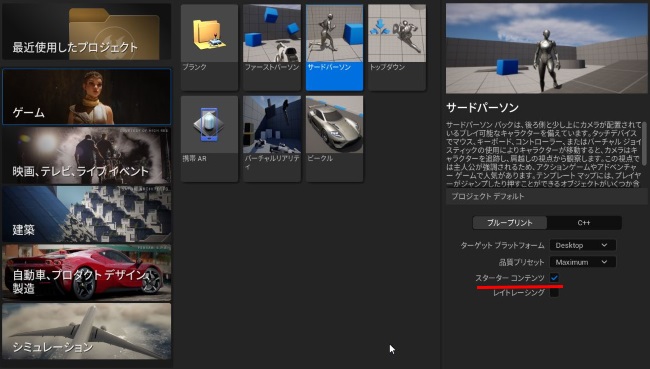Select the トップダウン template
Screen dimensions: 650x369
(397, 47)
